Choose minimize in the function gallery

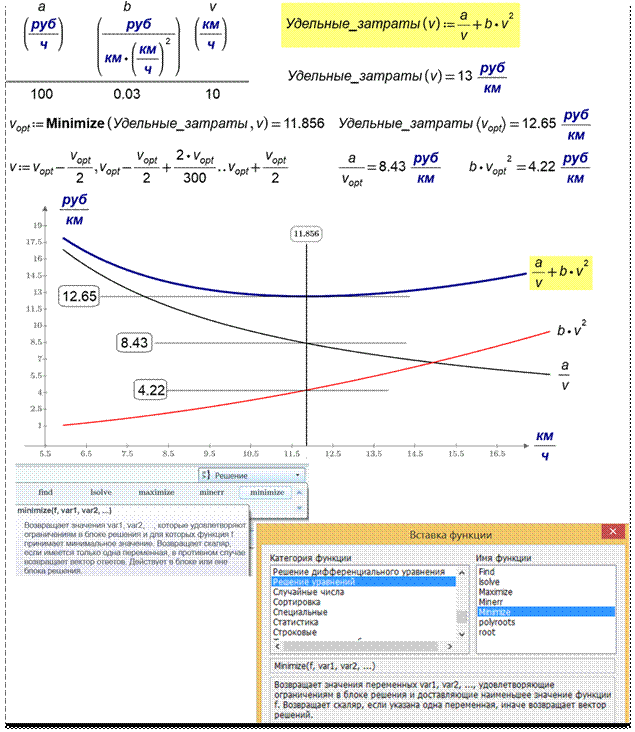[267, 493]
